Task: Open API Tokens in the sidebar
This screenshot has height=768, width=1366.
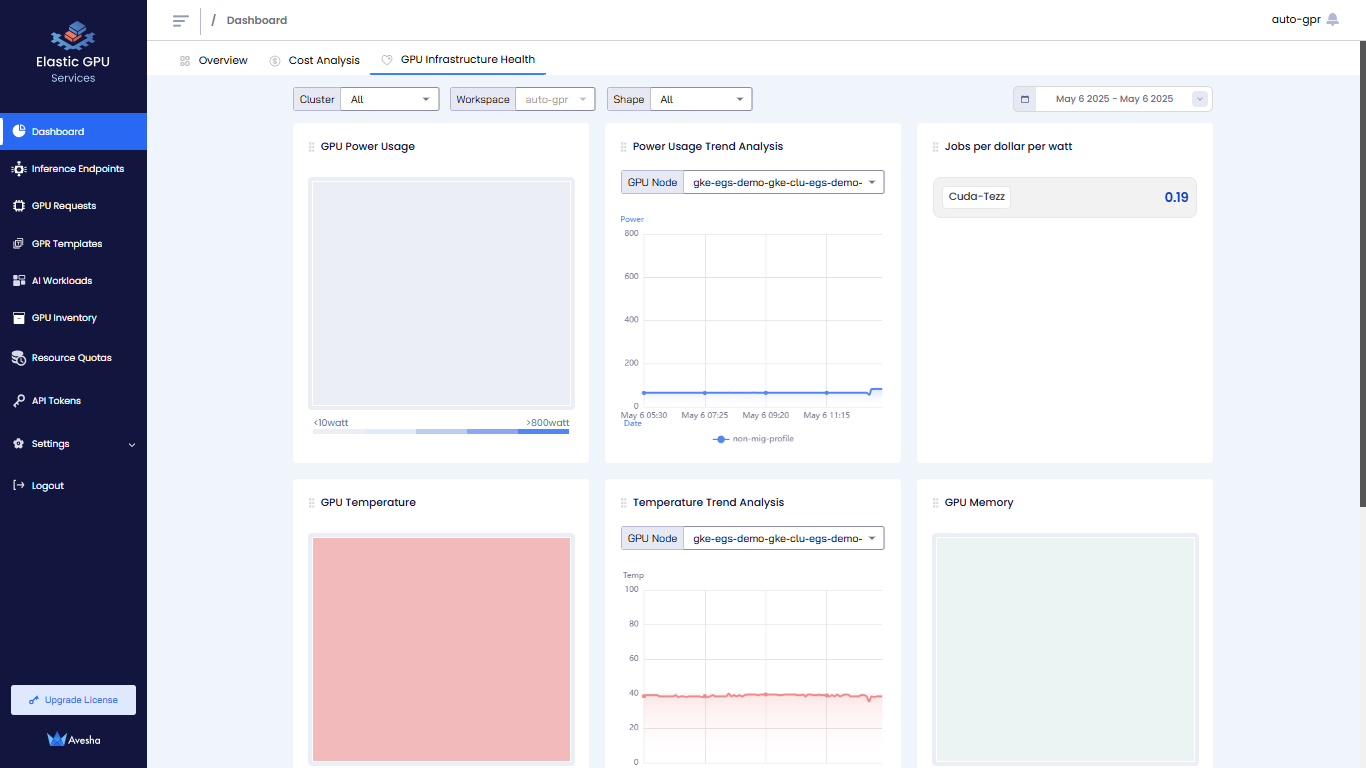Action: (73, 401)
